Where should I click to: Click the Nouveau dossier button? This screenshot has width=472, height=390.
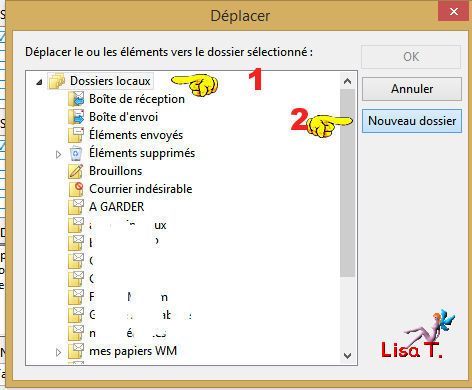412,121
